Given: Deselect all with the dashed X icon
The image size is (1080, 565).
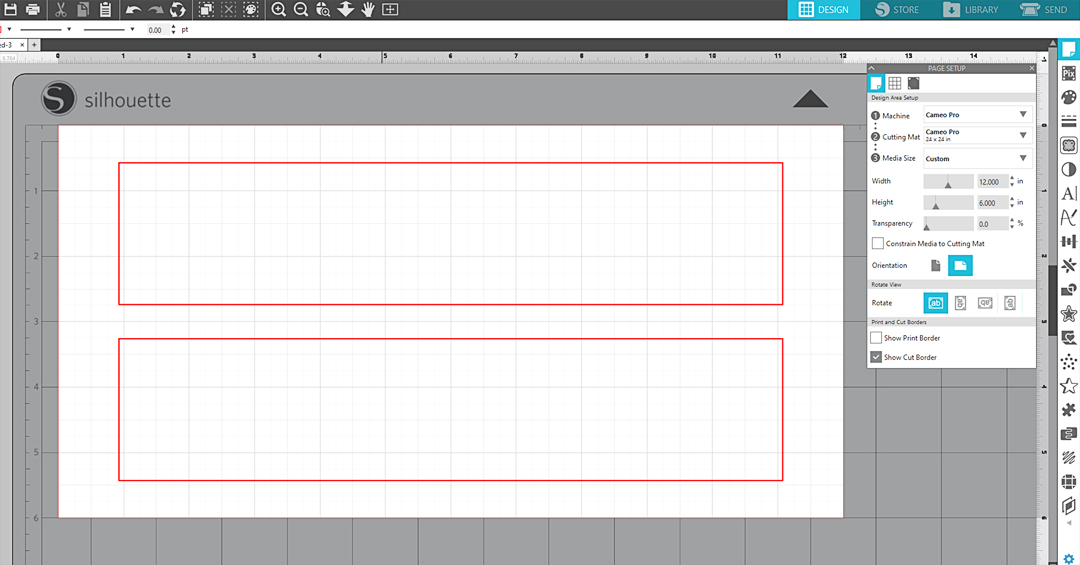Looking at the screenshot, I should (x=229, y=10).
